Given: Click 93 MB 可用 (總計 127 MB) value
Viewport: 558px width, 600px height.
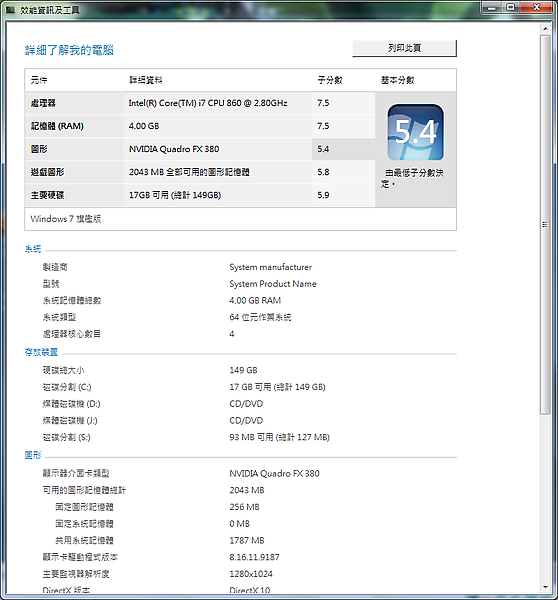Looking at the screenshot, I should 279,437.
